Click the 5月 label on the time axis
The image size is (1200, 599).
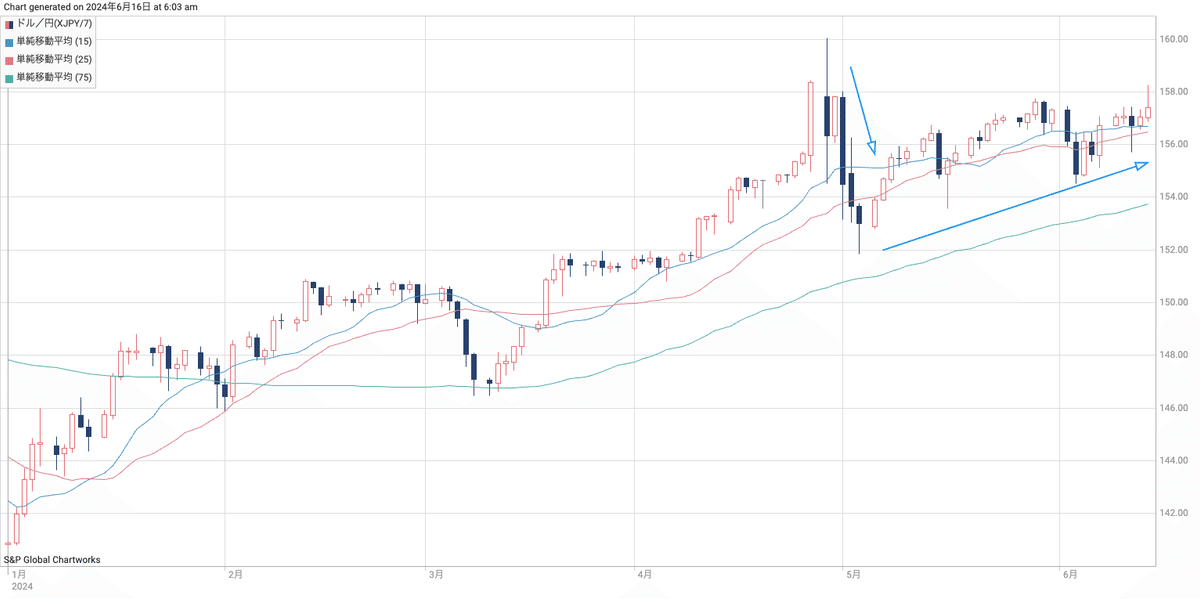853,575
